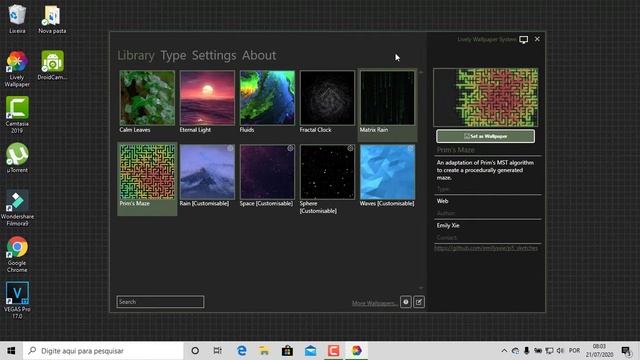Viewport: 640px width, 360px height.
Task: Open Microsoft Edge from the taskbar
Action: pyautogui.click(x=242, y=351)
